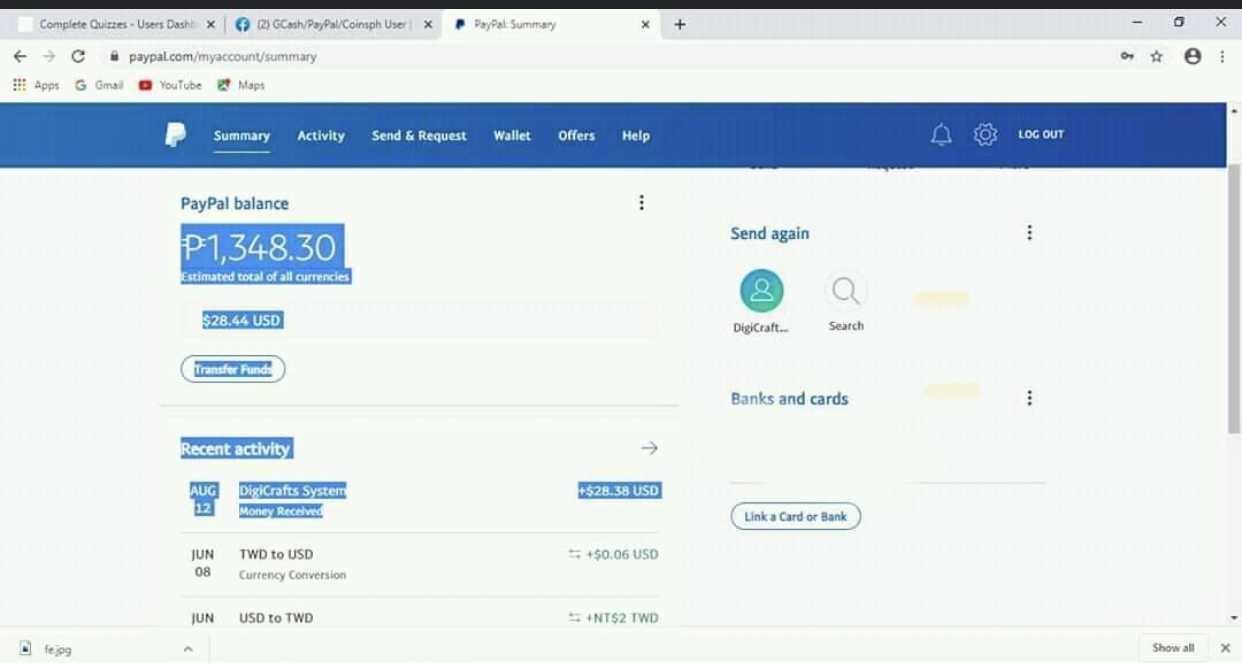Click Link a Card or Bank
The width and height of the screenshot is (1242, 663).
click(796, 517)
